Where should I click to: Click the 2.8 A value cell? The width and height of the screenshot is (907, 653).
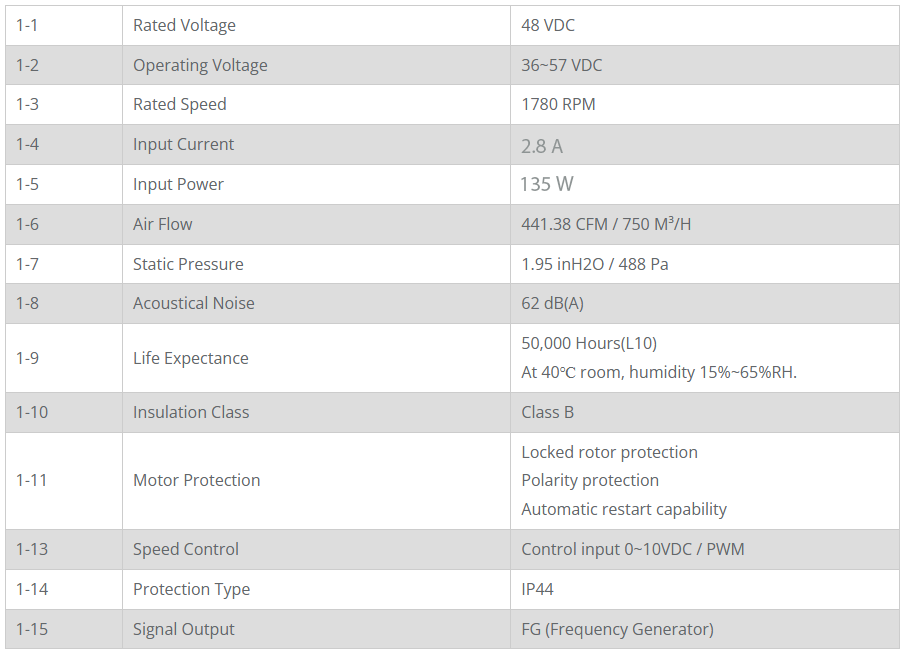[x=705, y=145]
